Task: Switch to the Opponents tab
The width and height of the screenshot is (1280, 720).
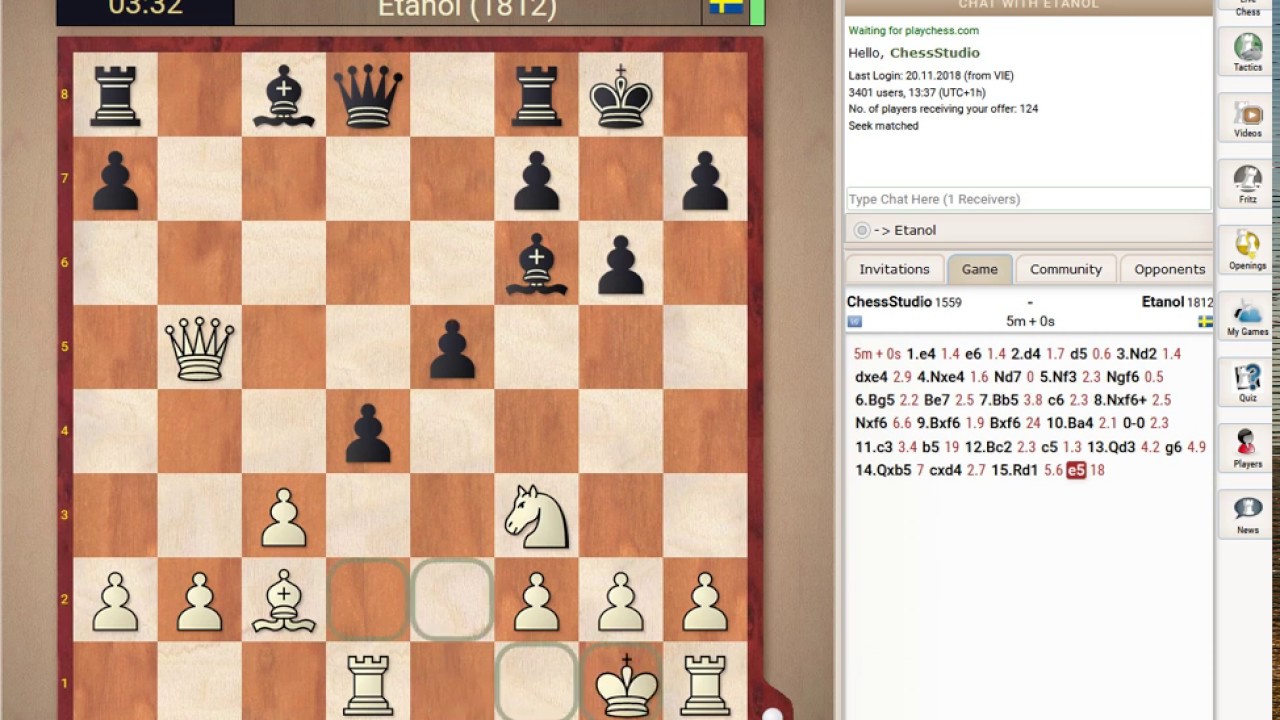Action: (x=1169, y=269)
